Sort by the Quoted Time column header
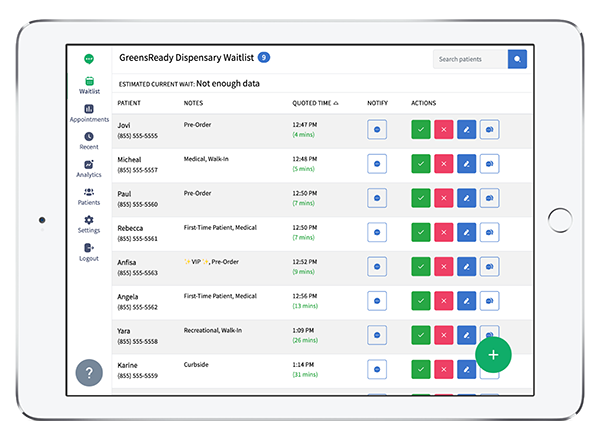 315,103
